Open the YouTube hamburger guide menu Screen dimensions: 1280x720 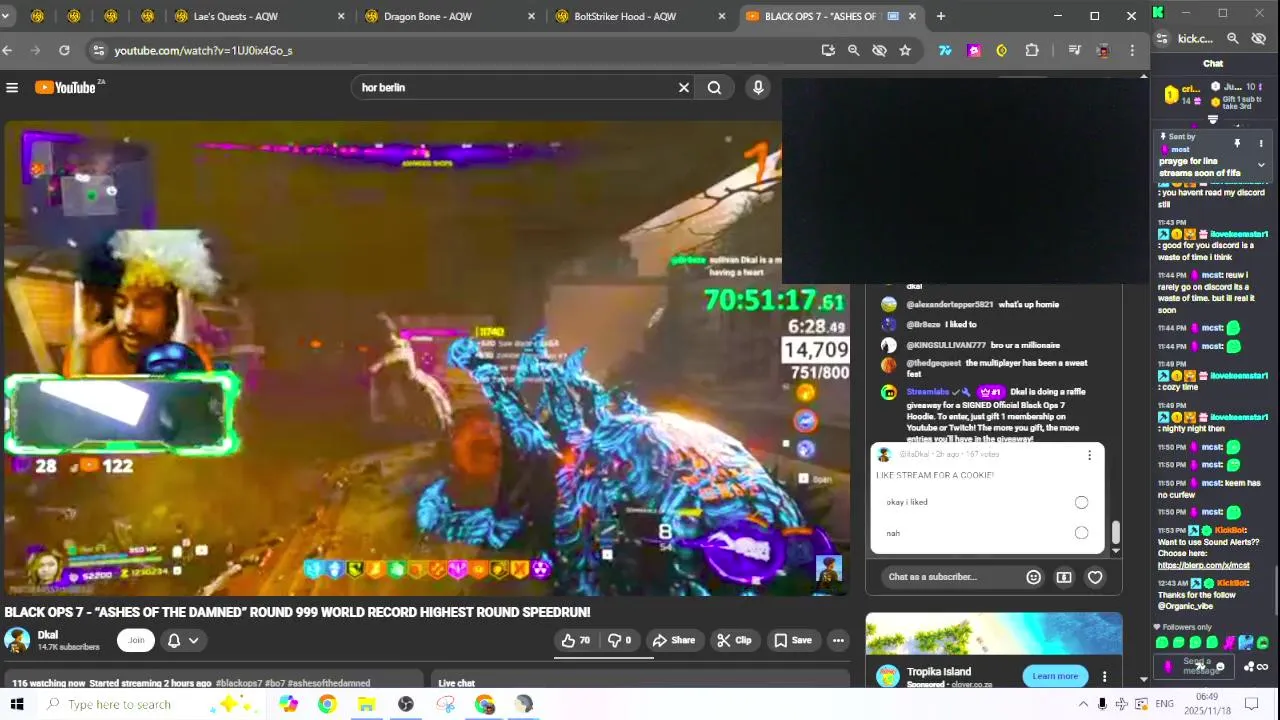[x=12, y=88]
